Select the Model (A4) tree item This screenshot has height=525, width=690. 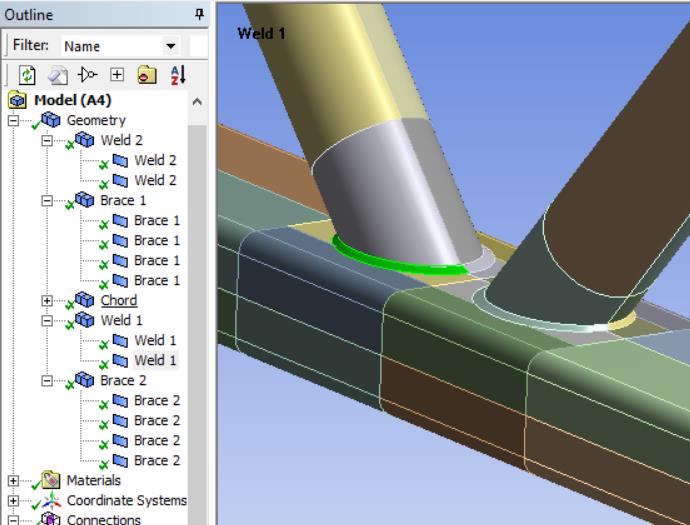(73, 100)
